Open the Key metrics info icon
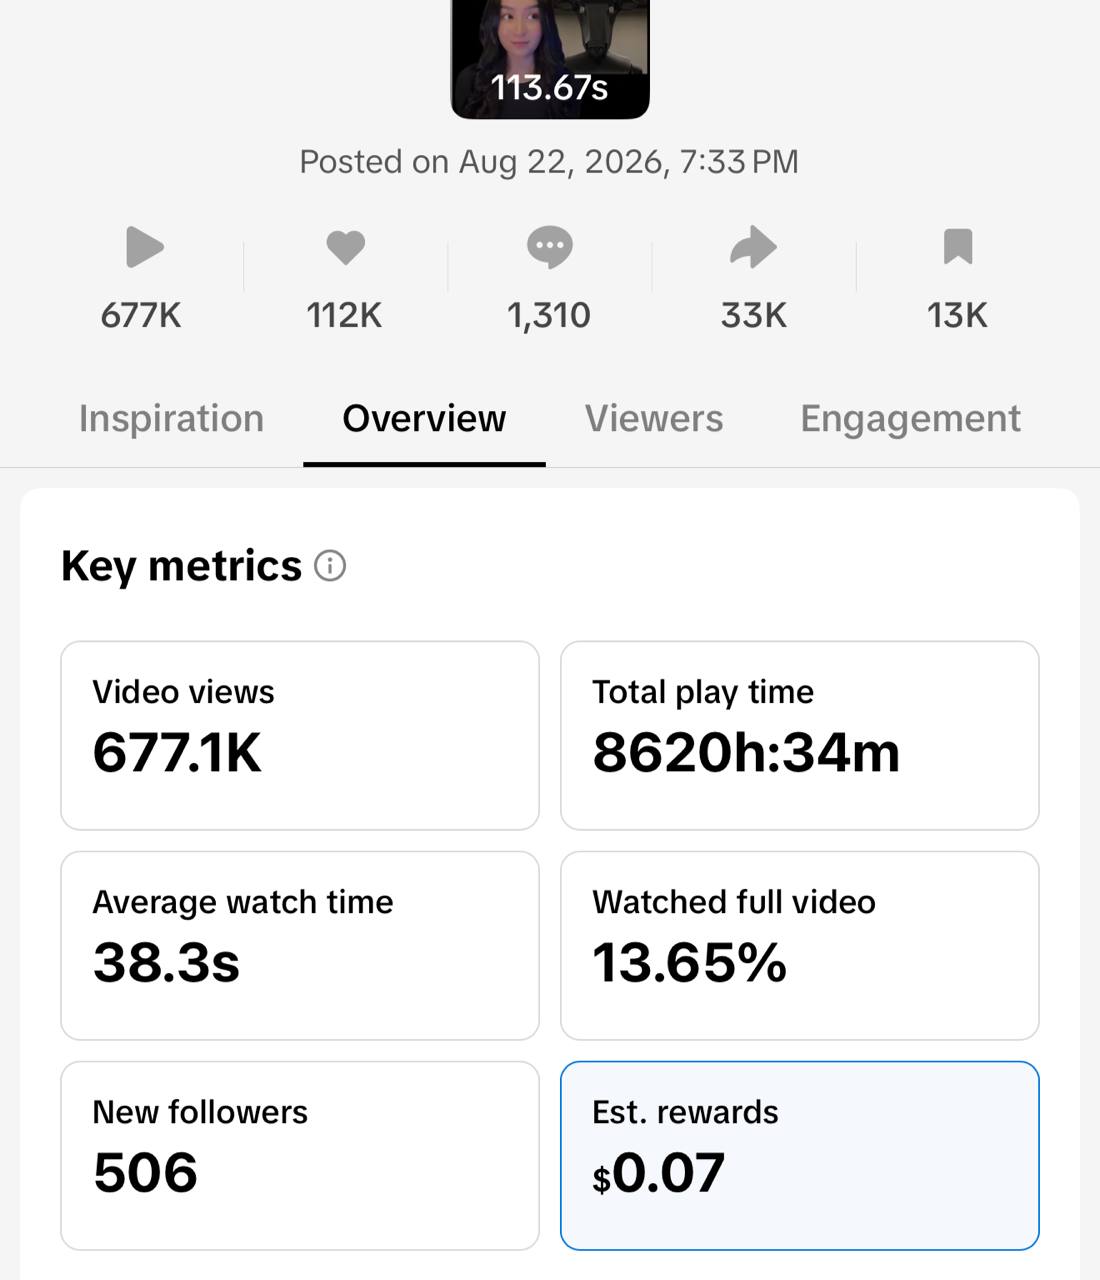Image resolution: width=1100 pixels, height=1280 pixels. click(330, 566)
